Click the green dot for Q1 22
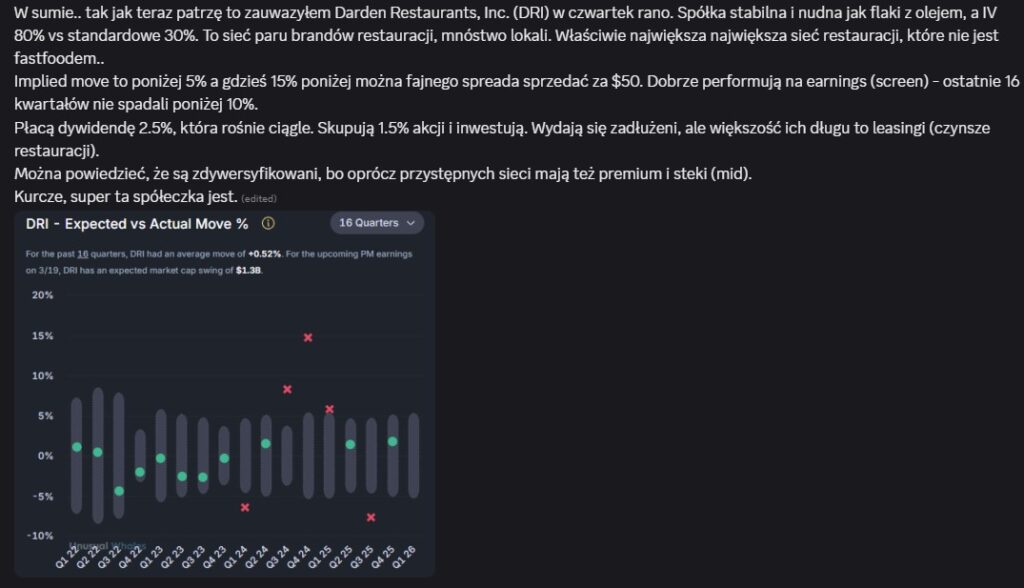1024x588 pixels. click(x=77, y=447)
